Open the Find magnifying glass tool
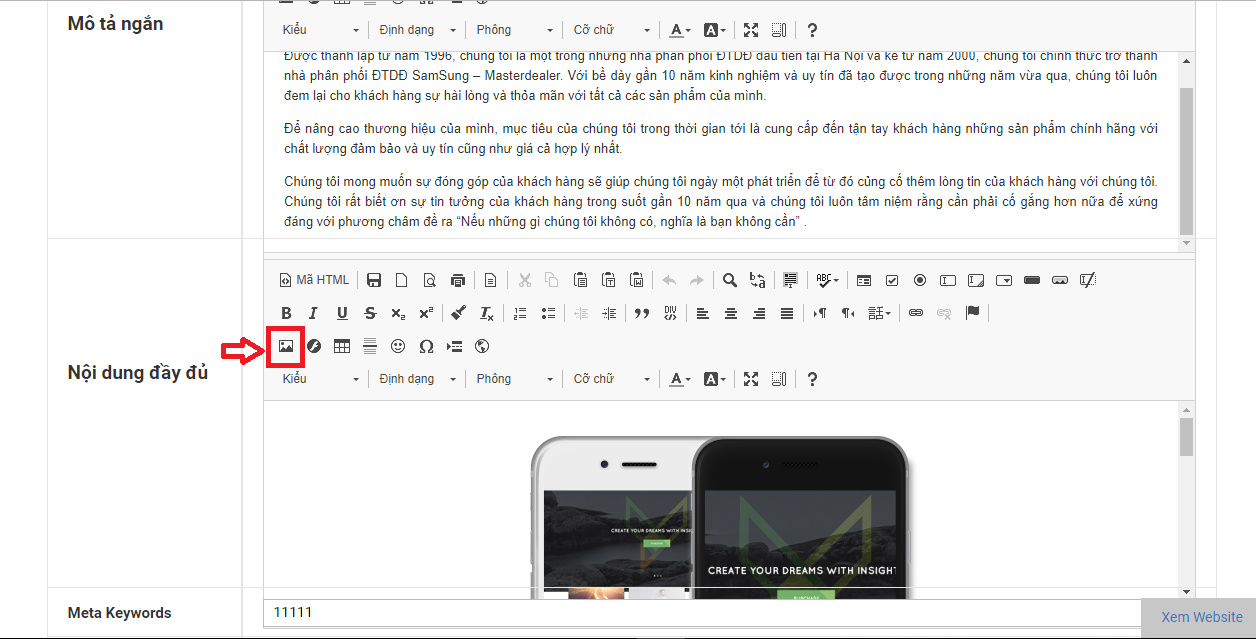The width and height of the screenshot is (1256, 639). tap(730, 280)
